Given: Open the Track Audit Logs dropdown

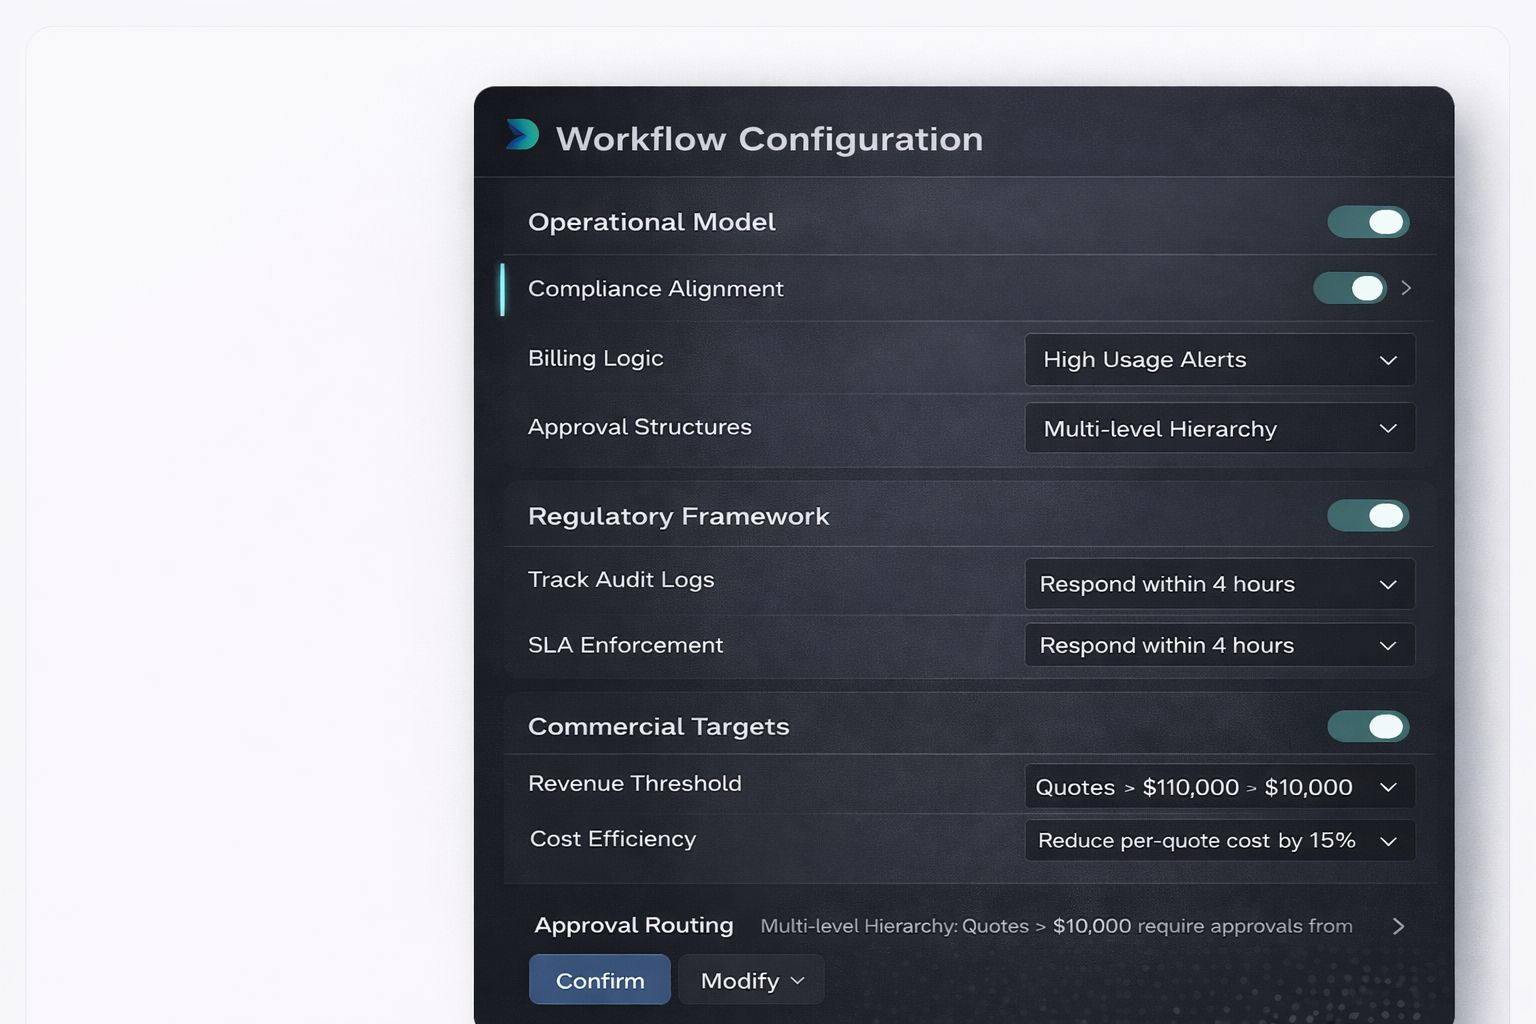Looking at the screenshot, I should [1219, 584].
